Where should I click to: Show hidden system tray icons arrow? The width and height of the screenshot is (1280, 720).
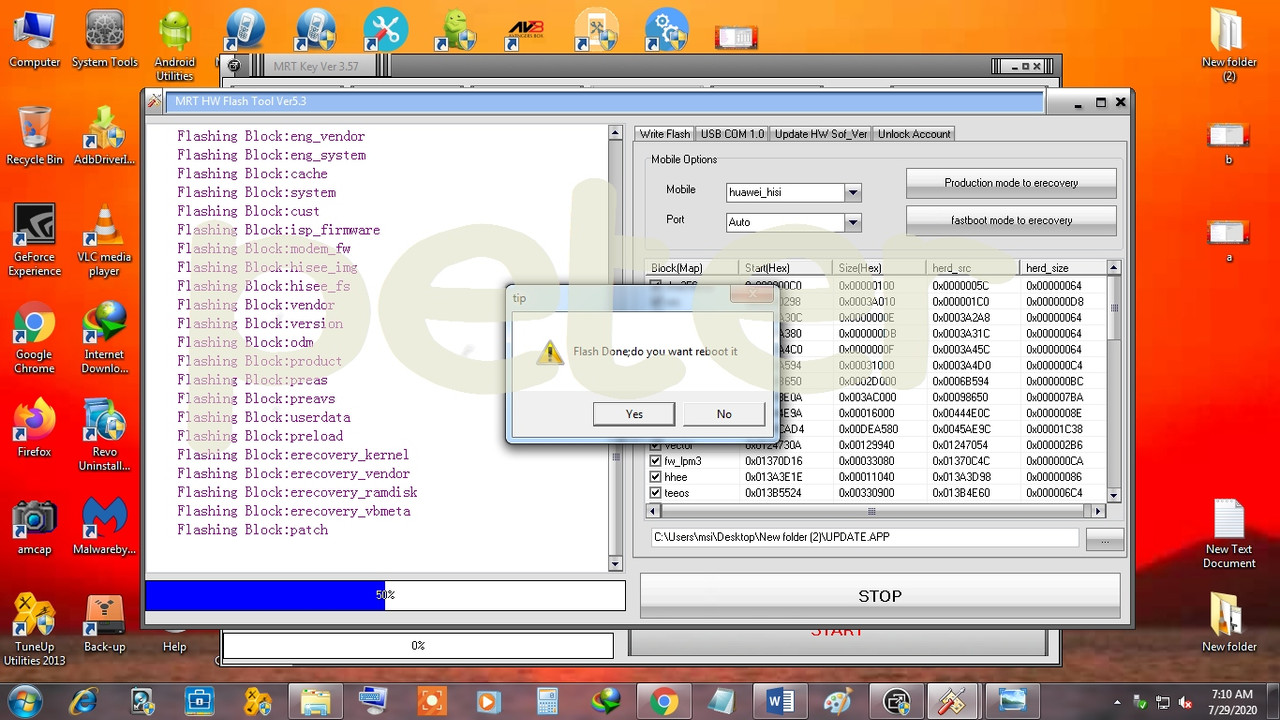[x=1117, y=702]
